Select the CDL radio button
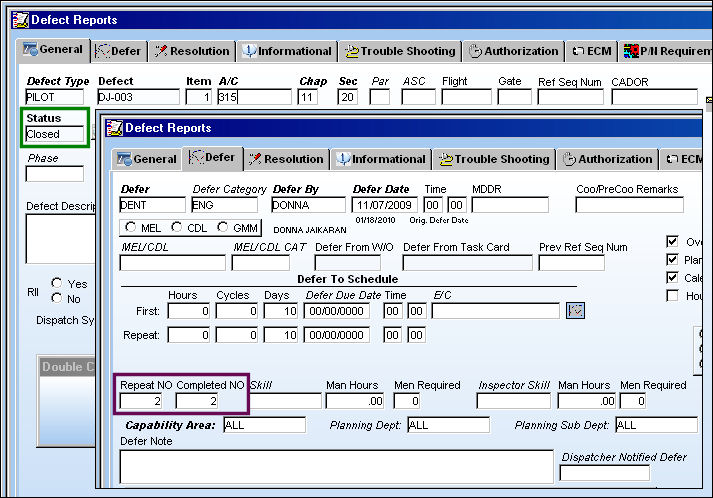The image size is (713, 498). pos(177,226)
